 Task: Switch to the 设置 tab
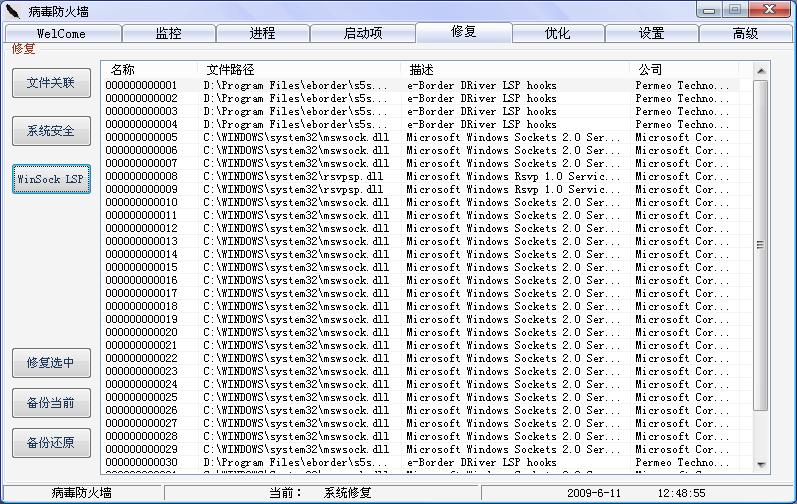(x=652, y=33)
